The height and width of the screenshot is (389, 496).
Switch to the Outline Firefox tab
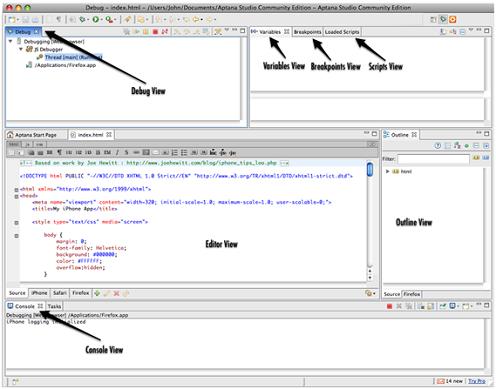(x=412, y=294)
